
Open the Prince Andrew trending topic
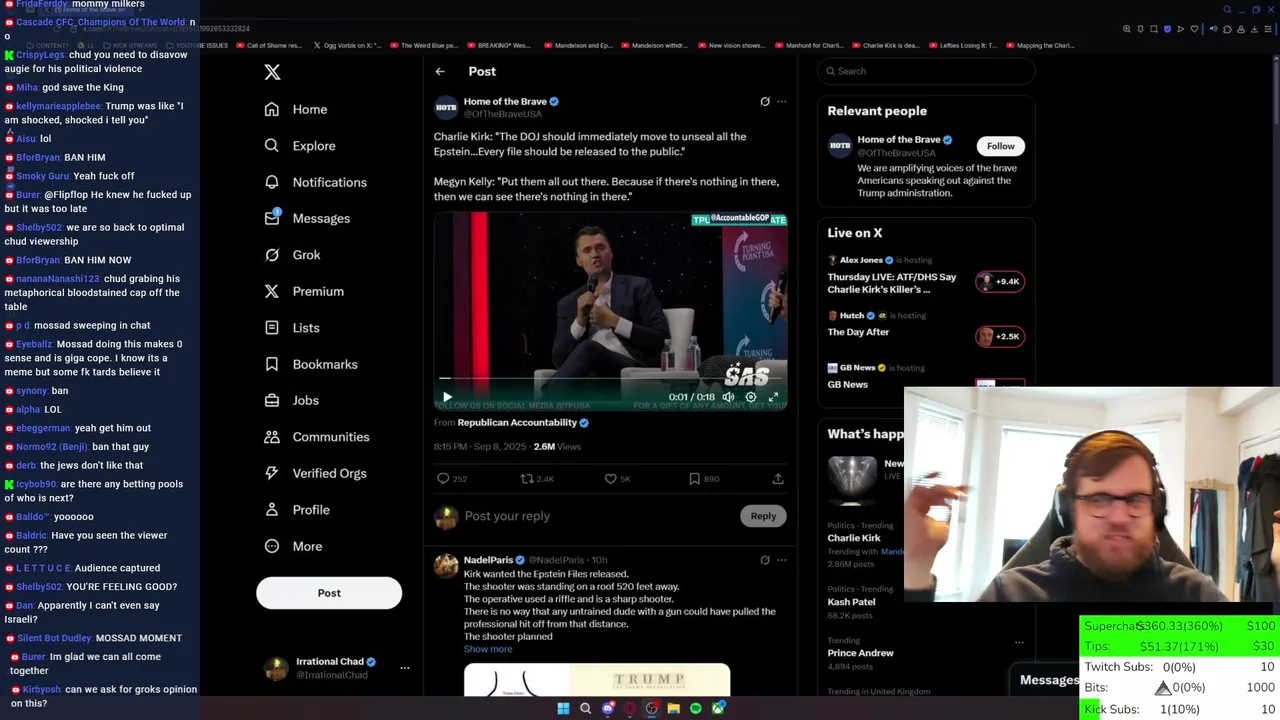pos(860,653)
